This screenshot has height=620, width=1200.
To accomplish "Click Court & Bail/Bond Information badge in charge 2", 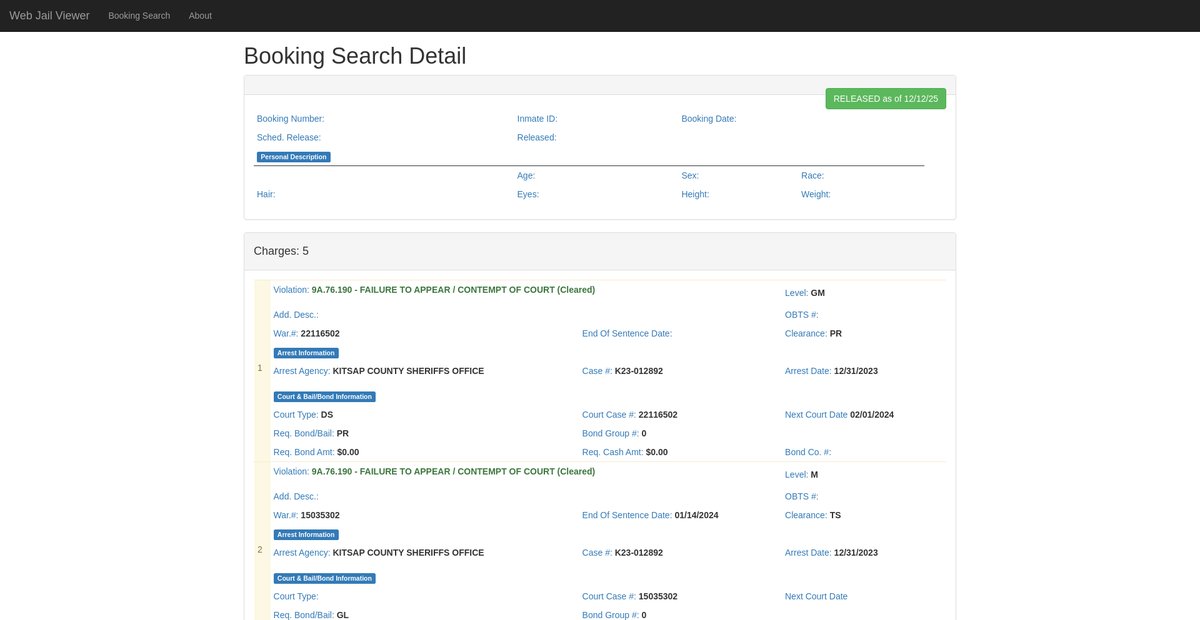I will (324, 579).
